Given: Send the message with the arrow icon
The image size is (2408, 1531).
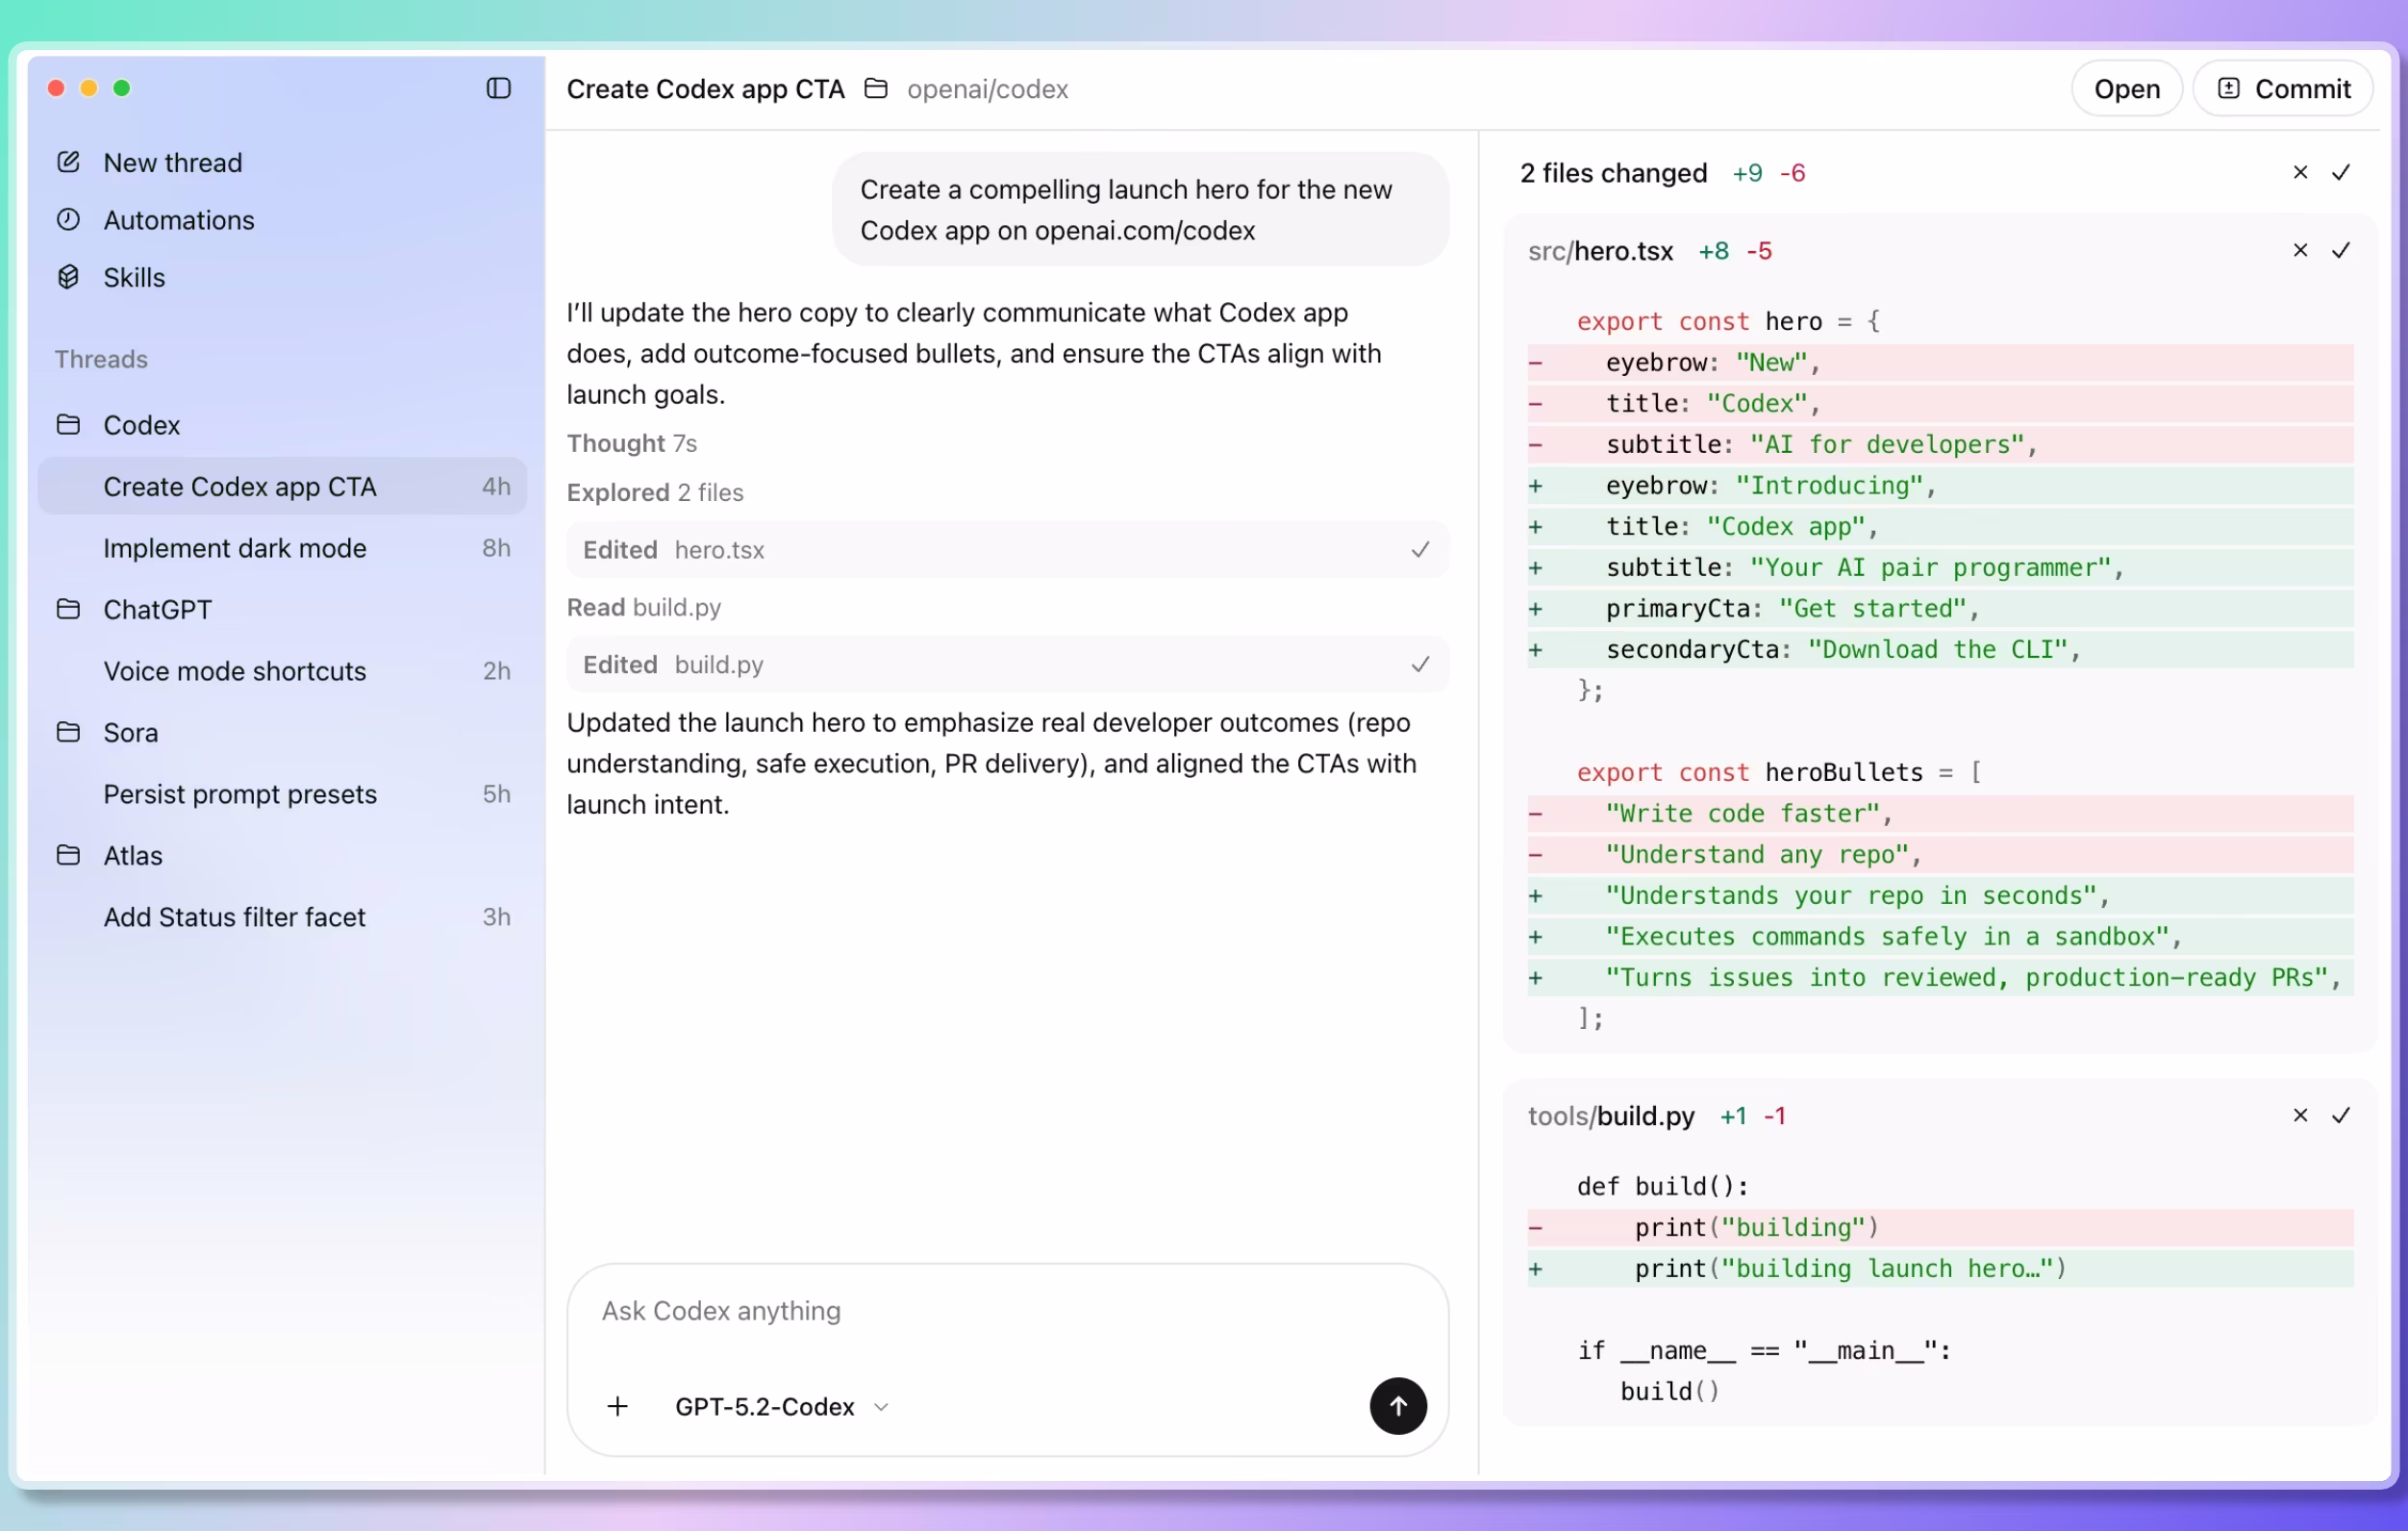Looking at the screenshot, I should pos(1397,1406).
